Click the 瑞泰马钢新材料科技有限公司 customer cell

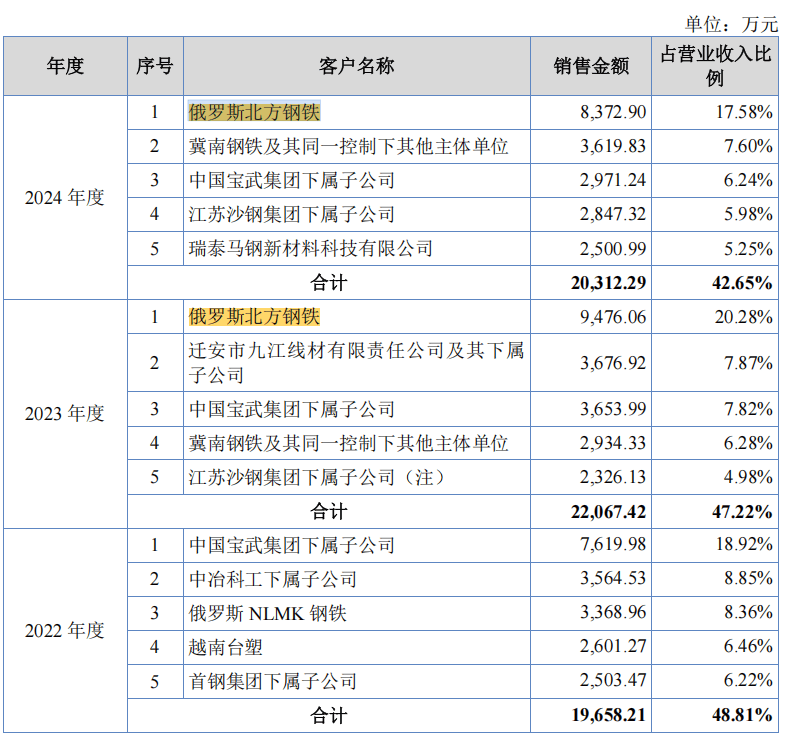coord(311,248)
